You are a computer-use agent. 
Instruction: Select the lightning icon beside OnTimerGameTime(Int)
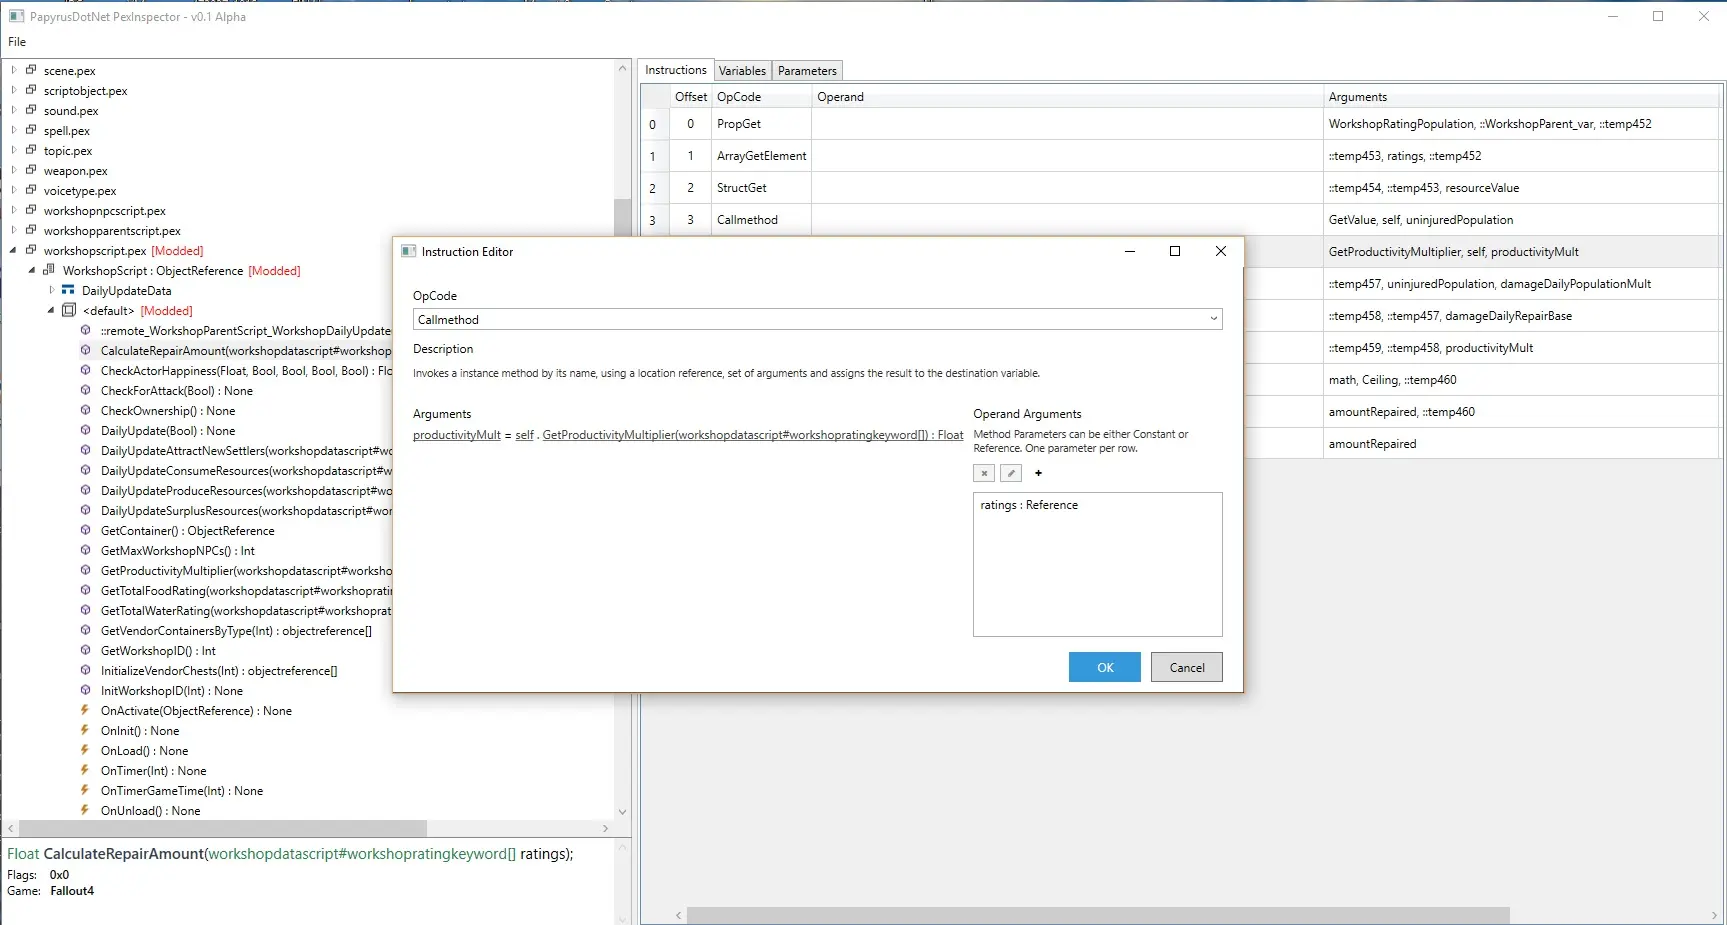85,790
